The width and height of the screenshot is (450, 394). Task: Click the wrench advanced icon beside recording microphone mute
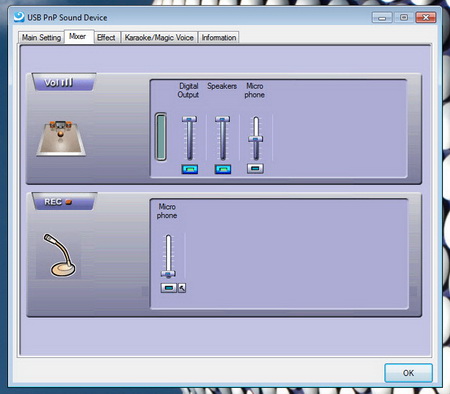[182, 288]
